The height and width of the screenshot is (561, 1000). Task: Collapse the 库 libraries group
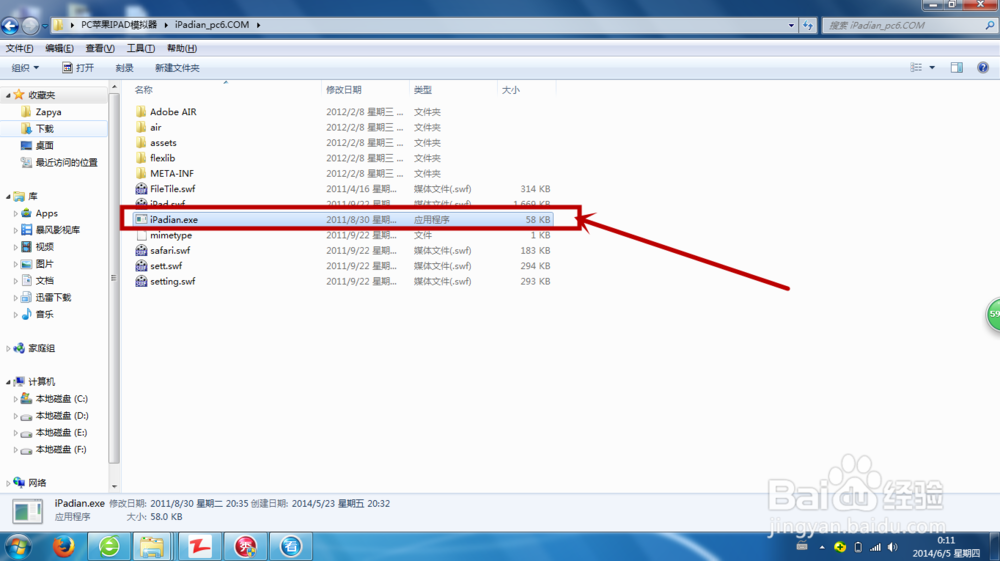tap(8, 196)
